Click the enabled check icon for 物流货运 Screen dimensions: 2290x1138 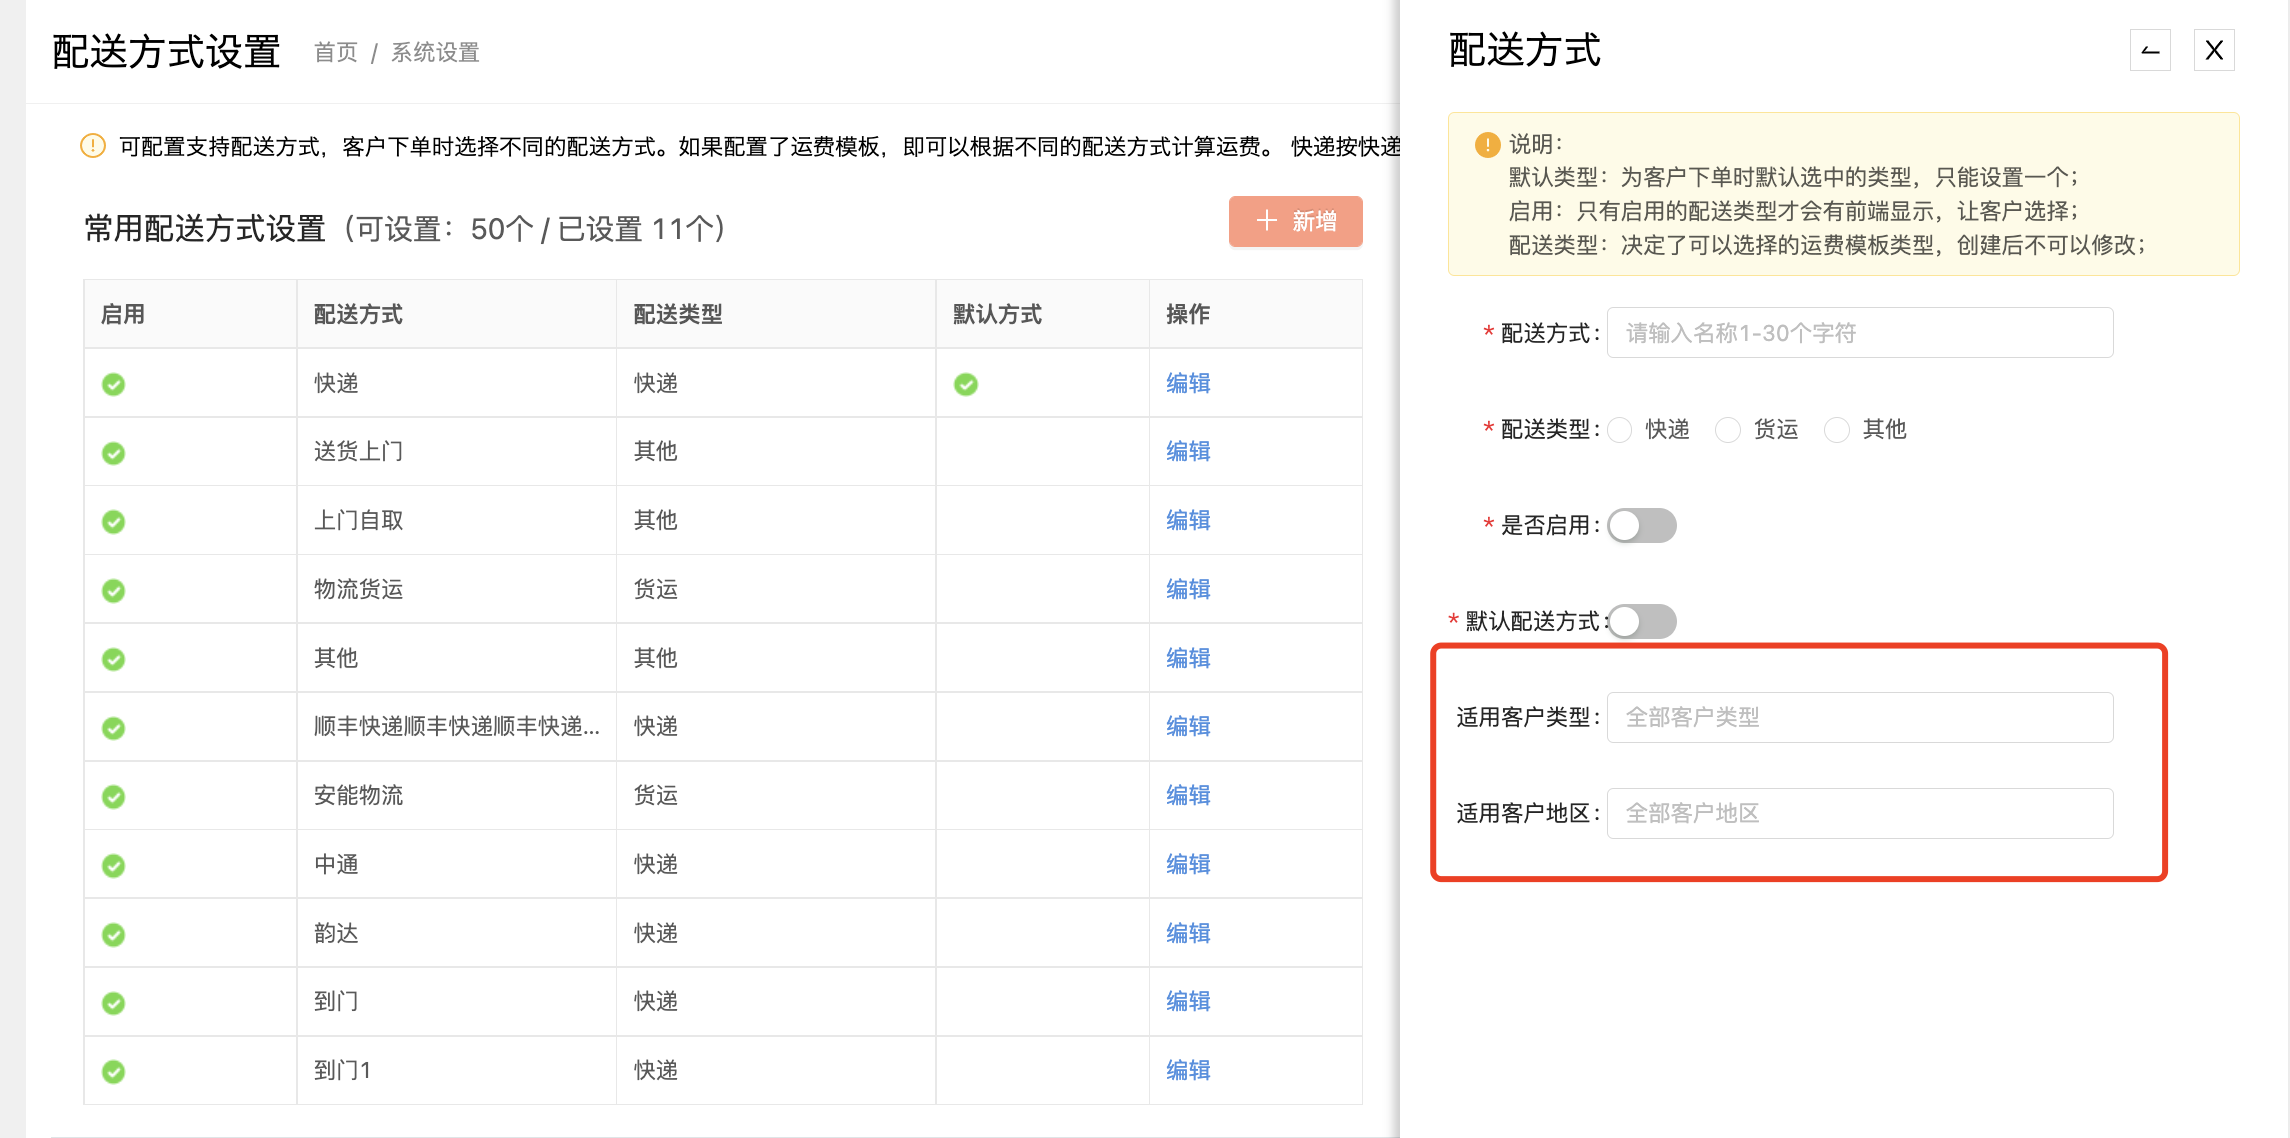(114, 591)
